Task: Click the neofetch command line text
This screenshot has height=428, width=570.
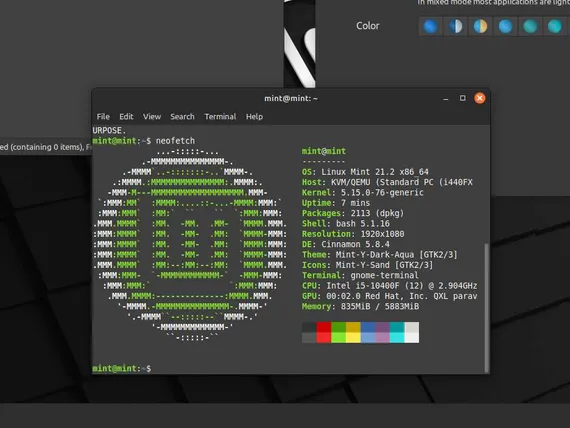Action: [176, 141]
